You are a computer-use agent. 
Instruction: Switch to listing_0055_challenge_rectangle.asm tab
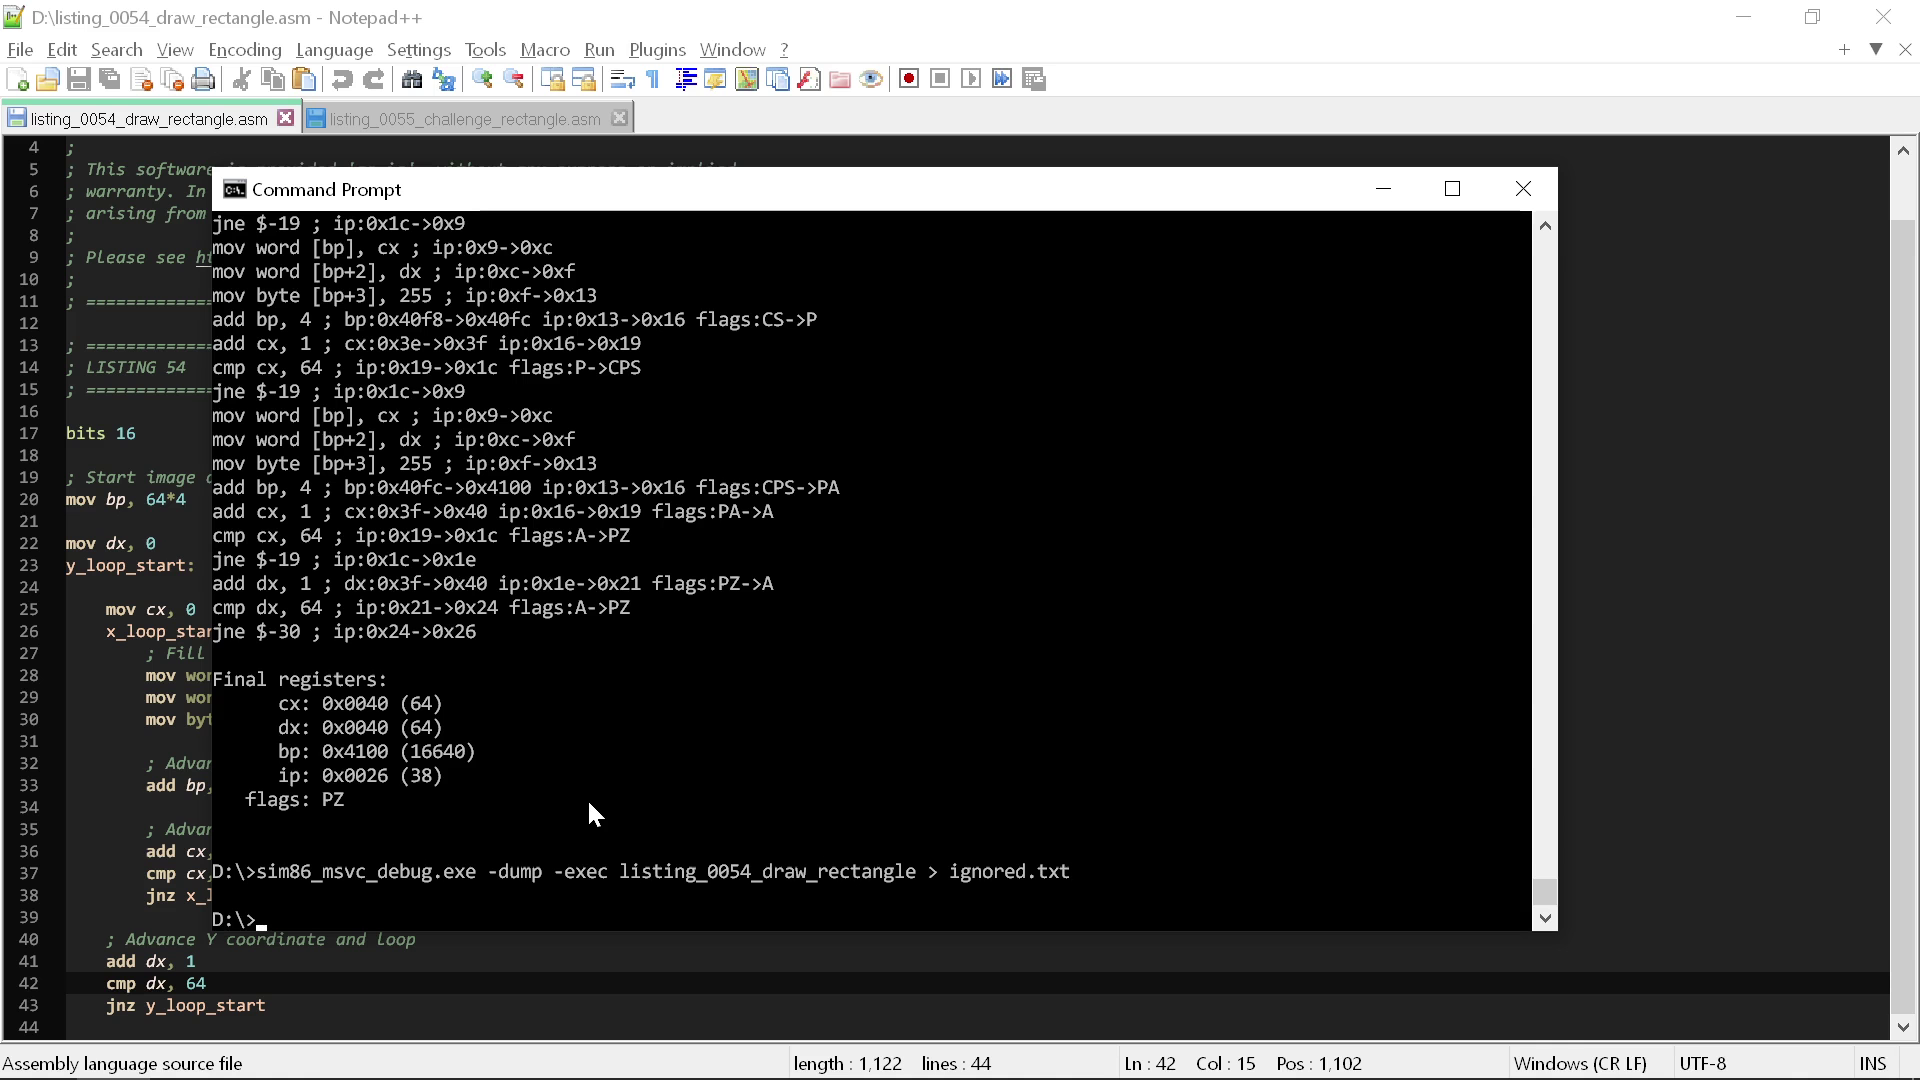pos(465,118)
